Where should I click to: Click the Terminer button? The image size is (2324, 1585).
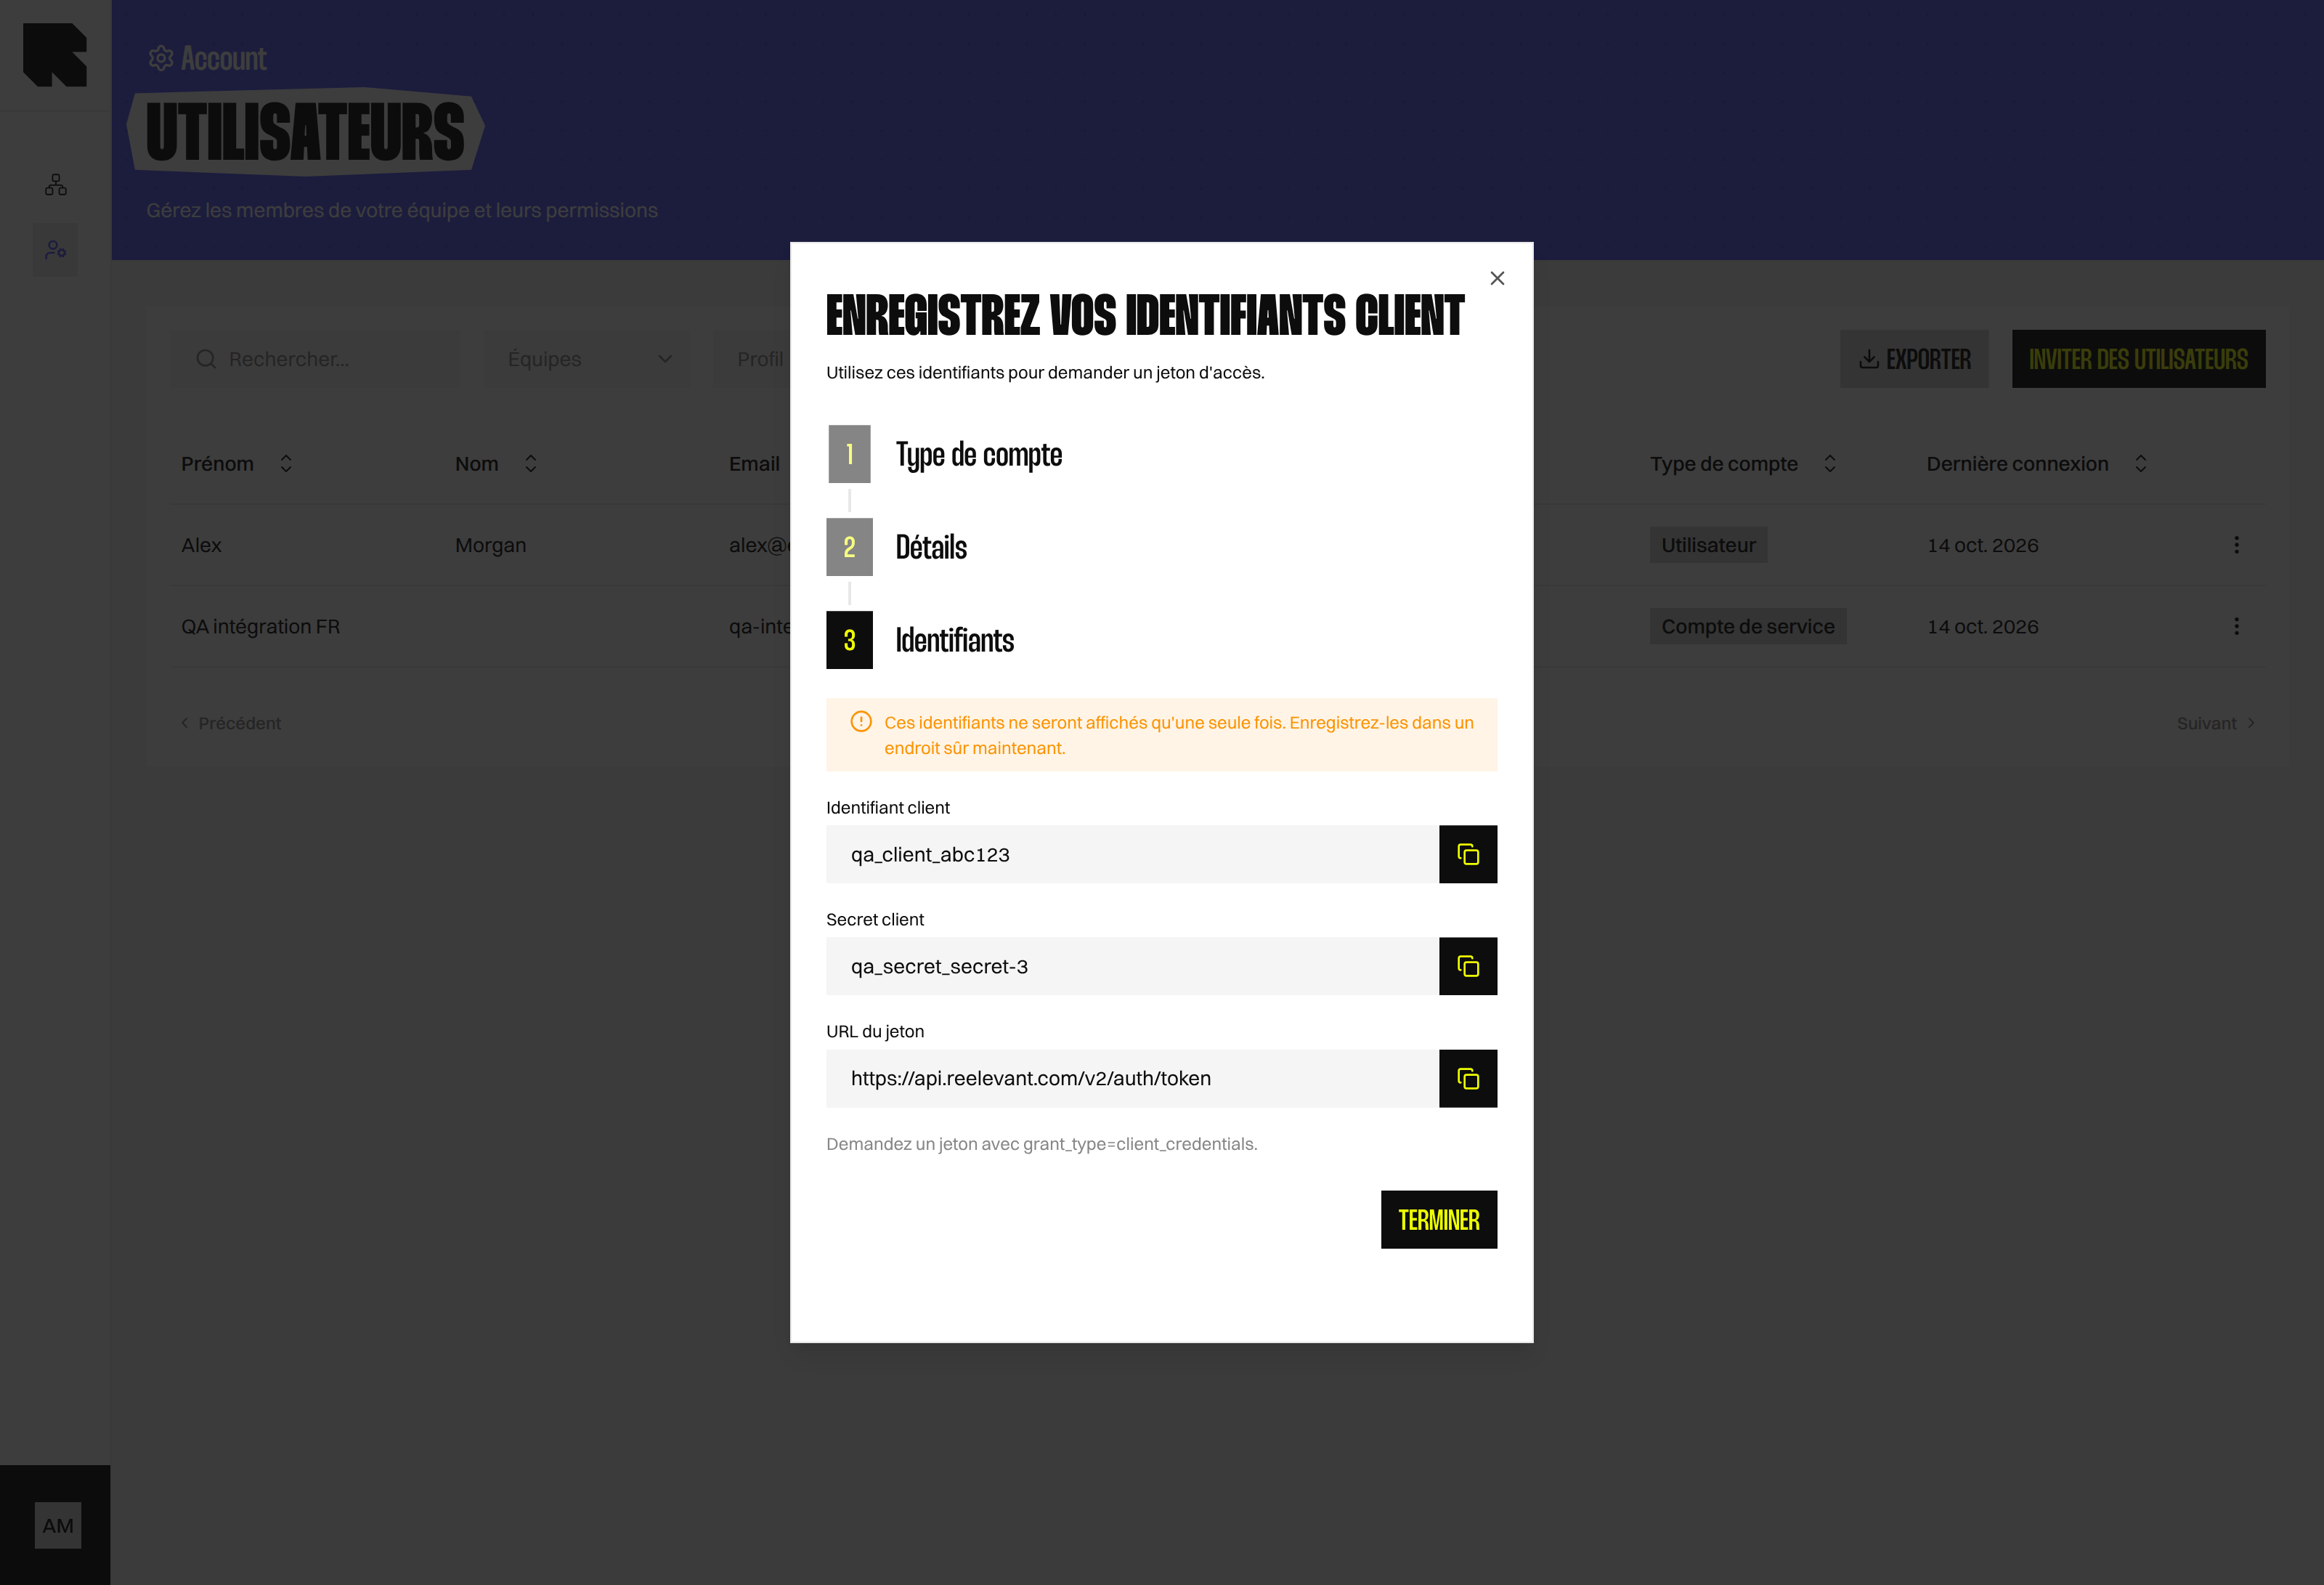coord(1438,1219)
